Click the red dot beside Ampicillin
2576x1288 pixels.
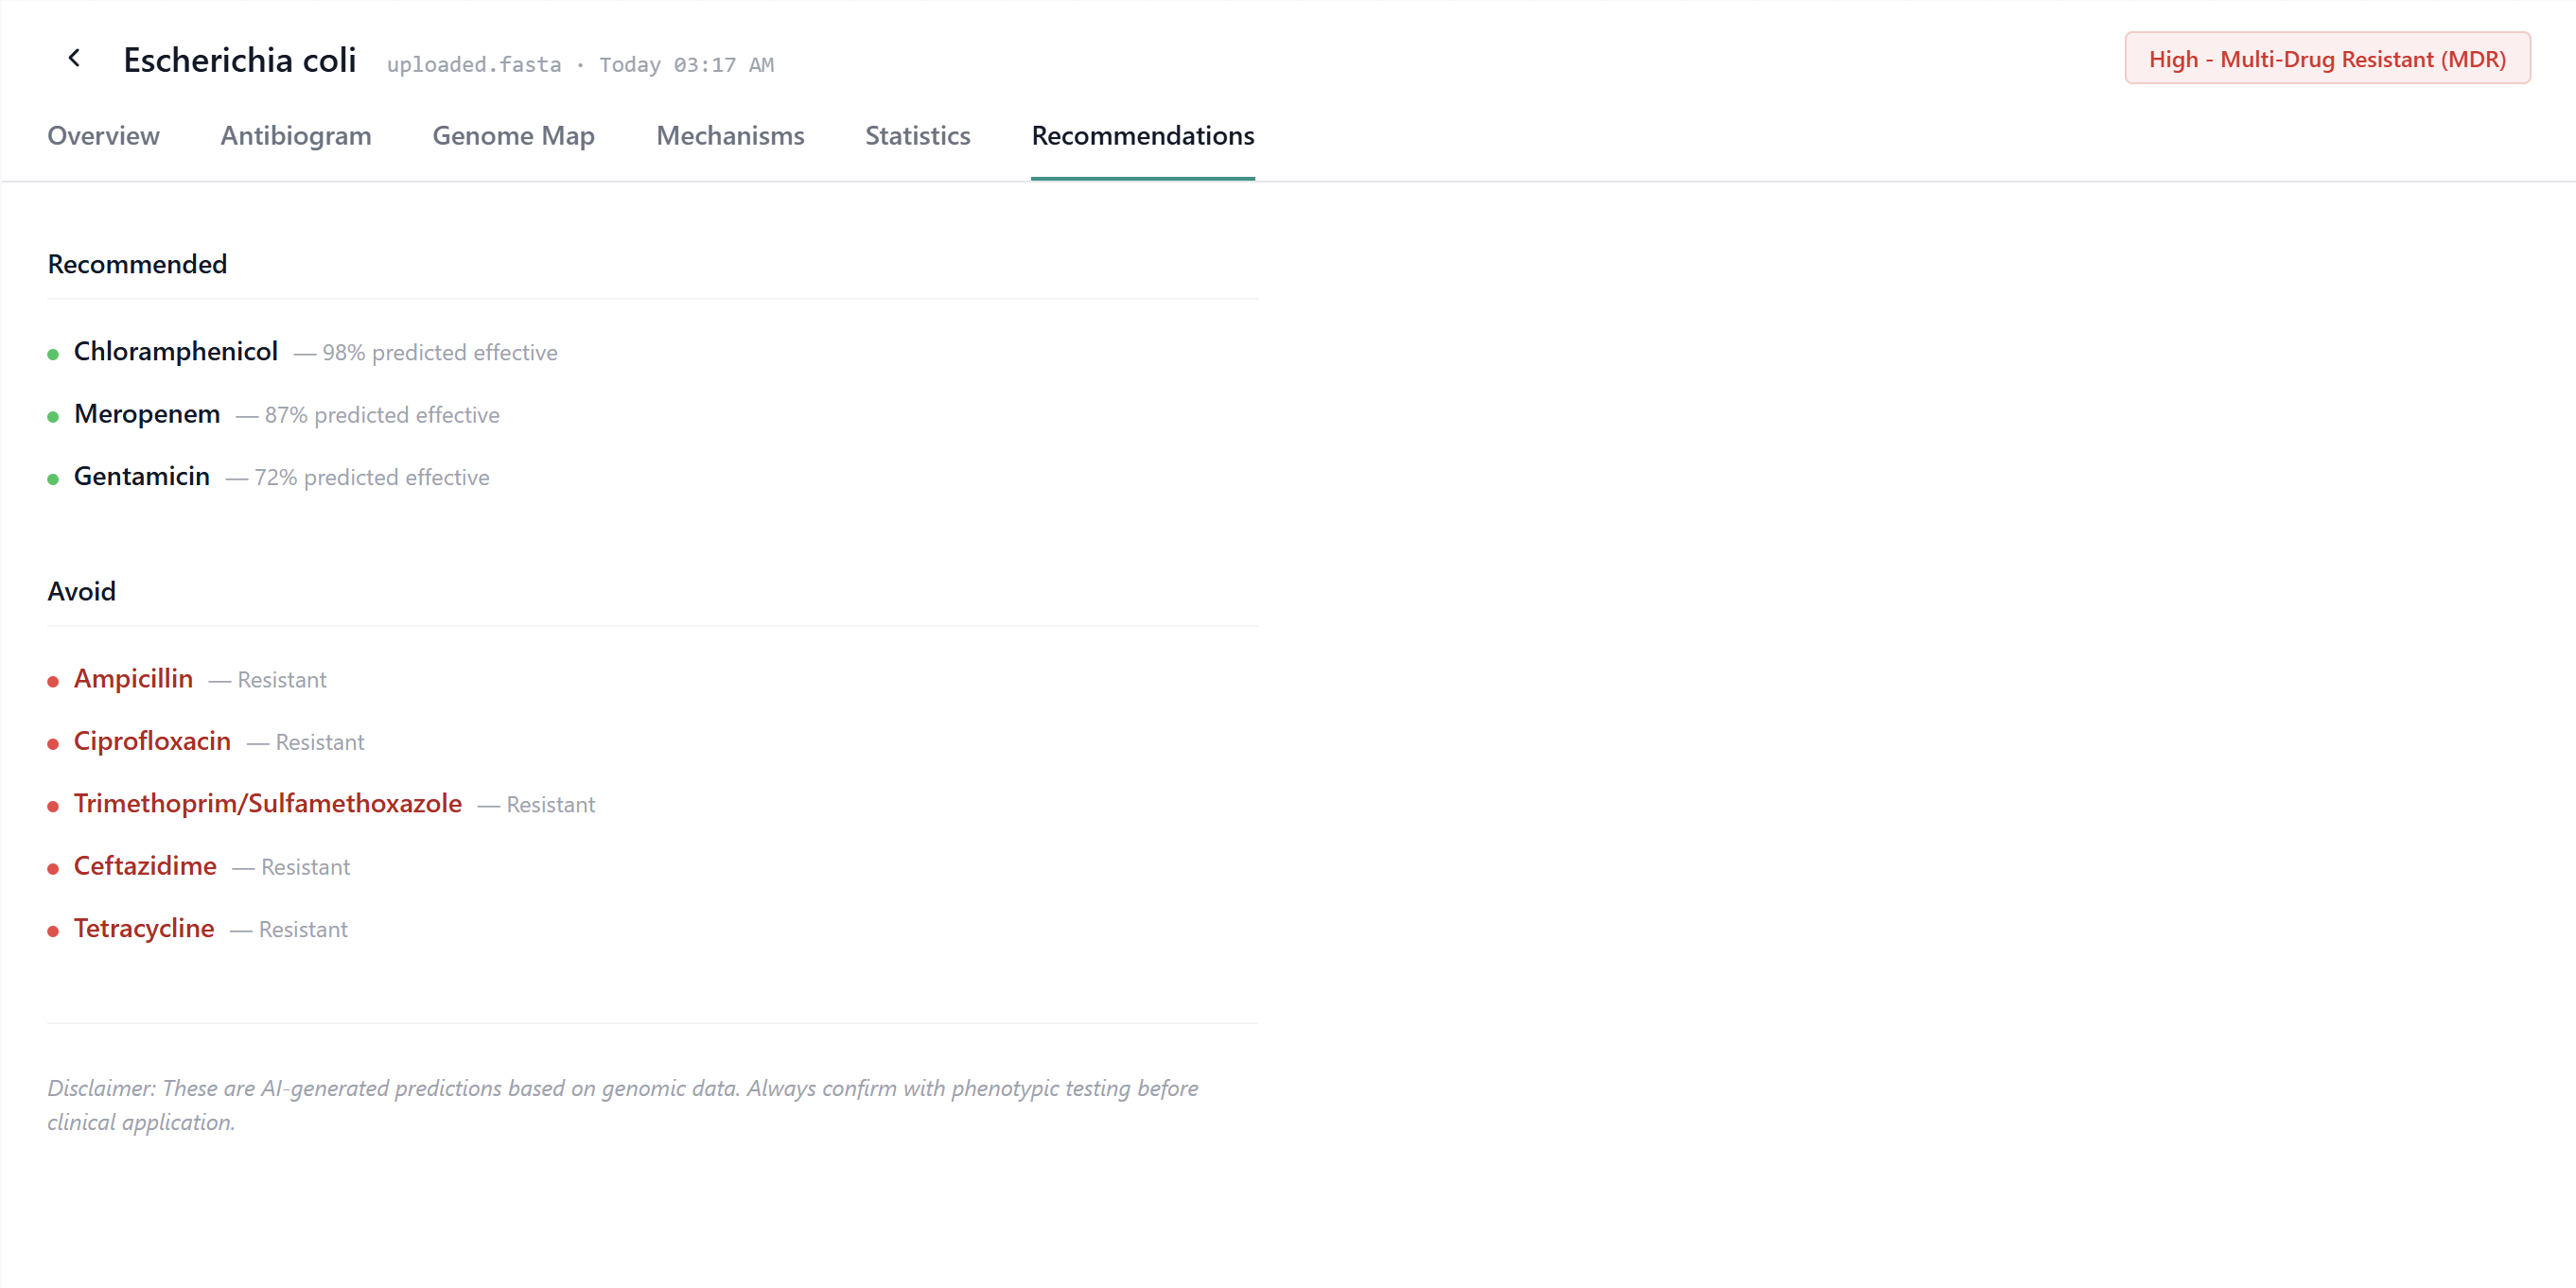(x=53, y=682)
